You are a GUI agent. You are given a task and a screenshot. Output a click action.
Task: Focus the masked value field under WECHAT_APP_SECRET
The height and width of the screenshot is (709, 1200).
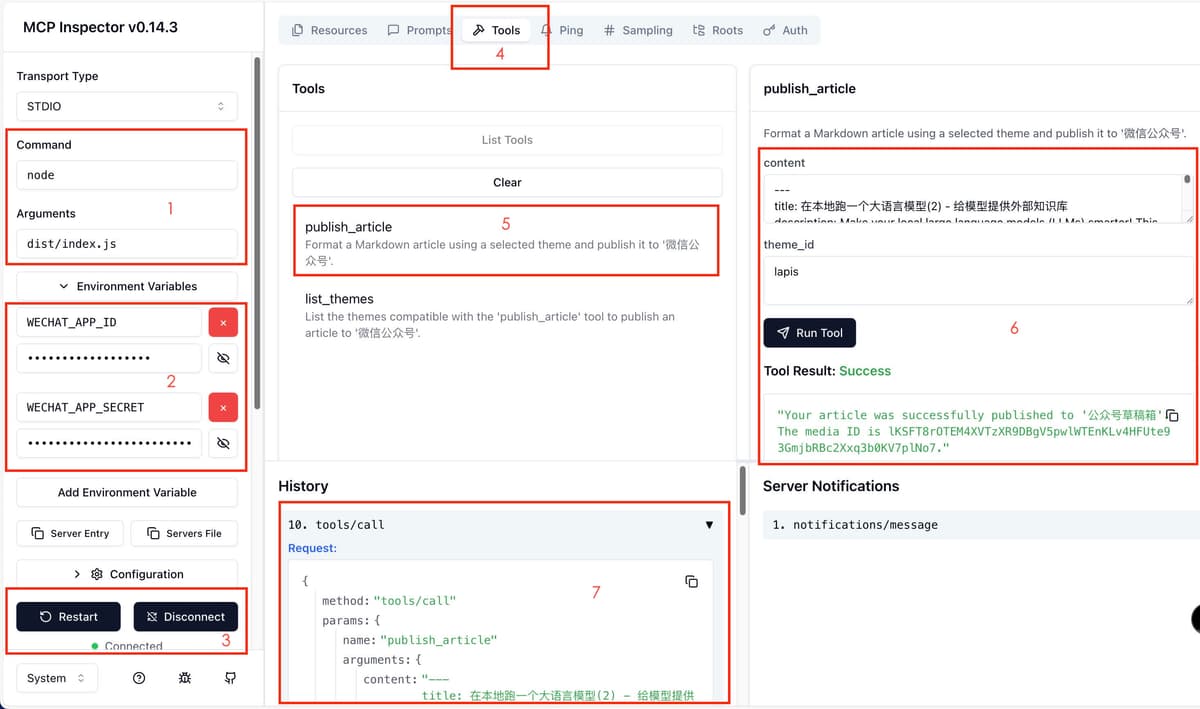coord(109,442)
